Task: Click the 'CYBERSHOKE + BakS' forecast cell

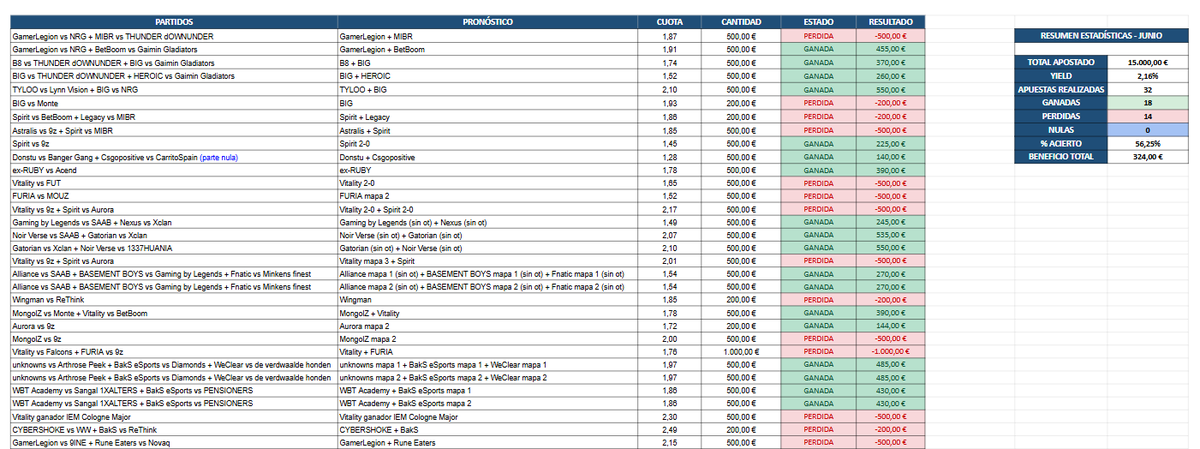Action: tap(489, 430)
